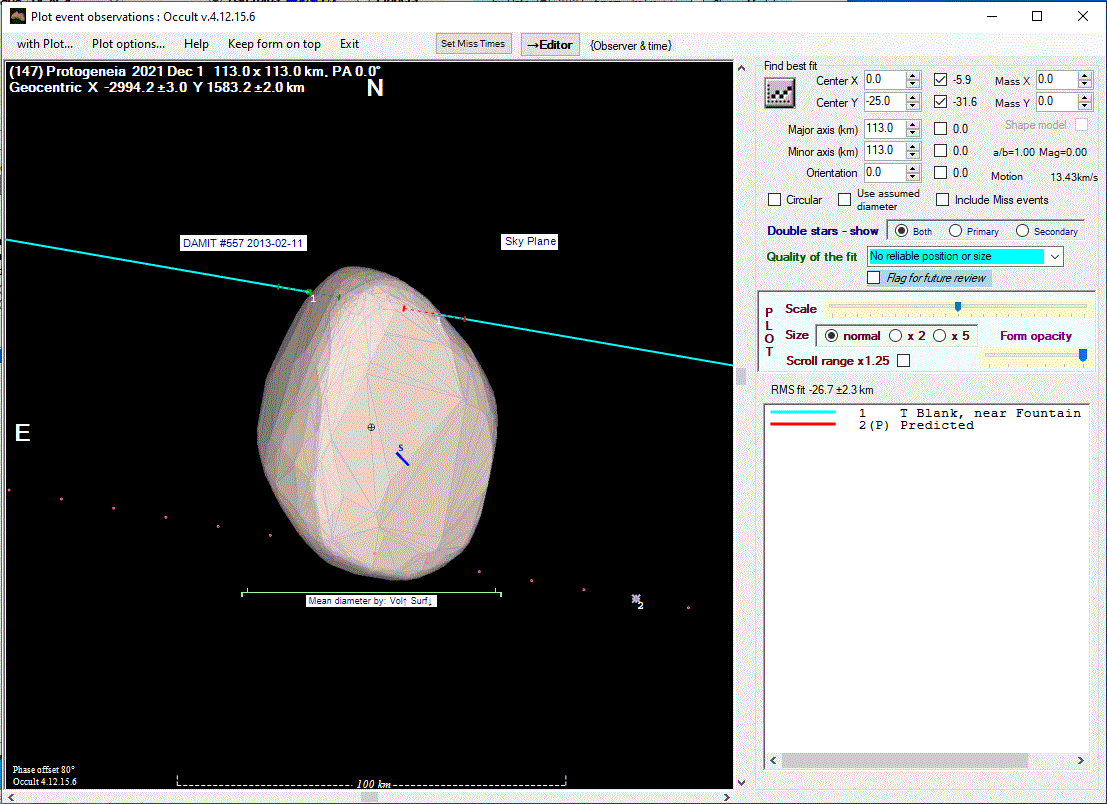Increase Major axis with the up stepper
This screenshot has width=1107, height=804.
(913, 124)
